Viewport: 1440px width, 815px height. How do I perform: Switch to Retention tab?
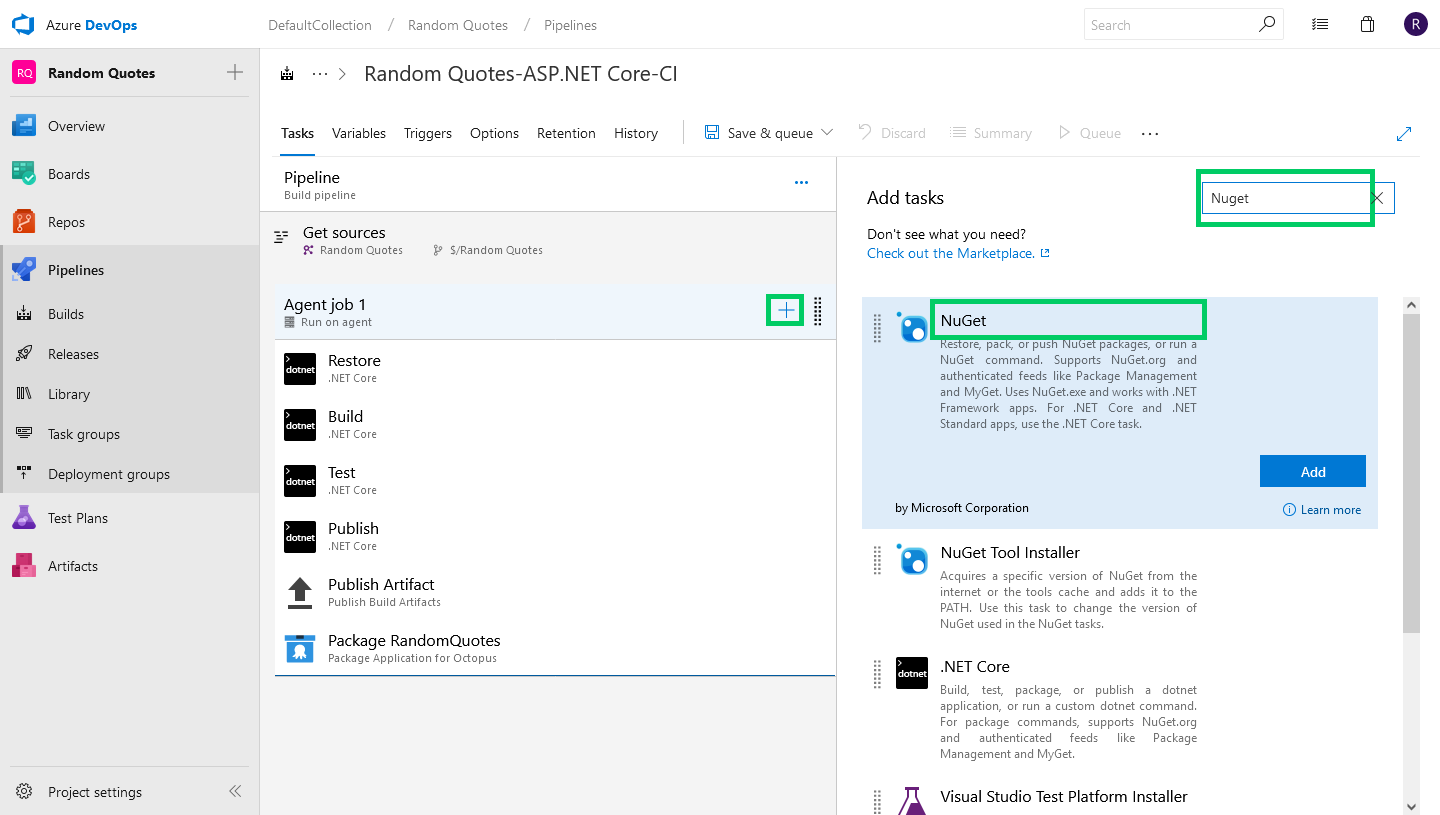click(x=566, y=133)
